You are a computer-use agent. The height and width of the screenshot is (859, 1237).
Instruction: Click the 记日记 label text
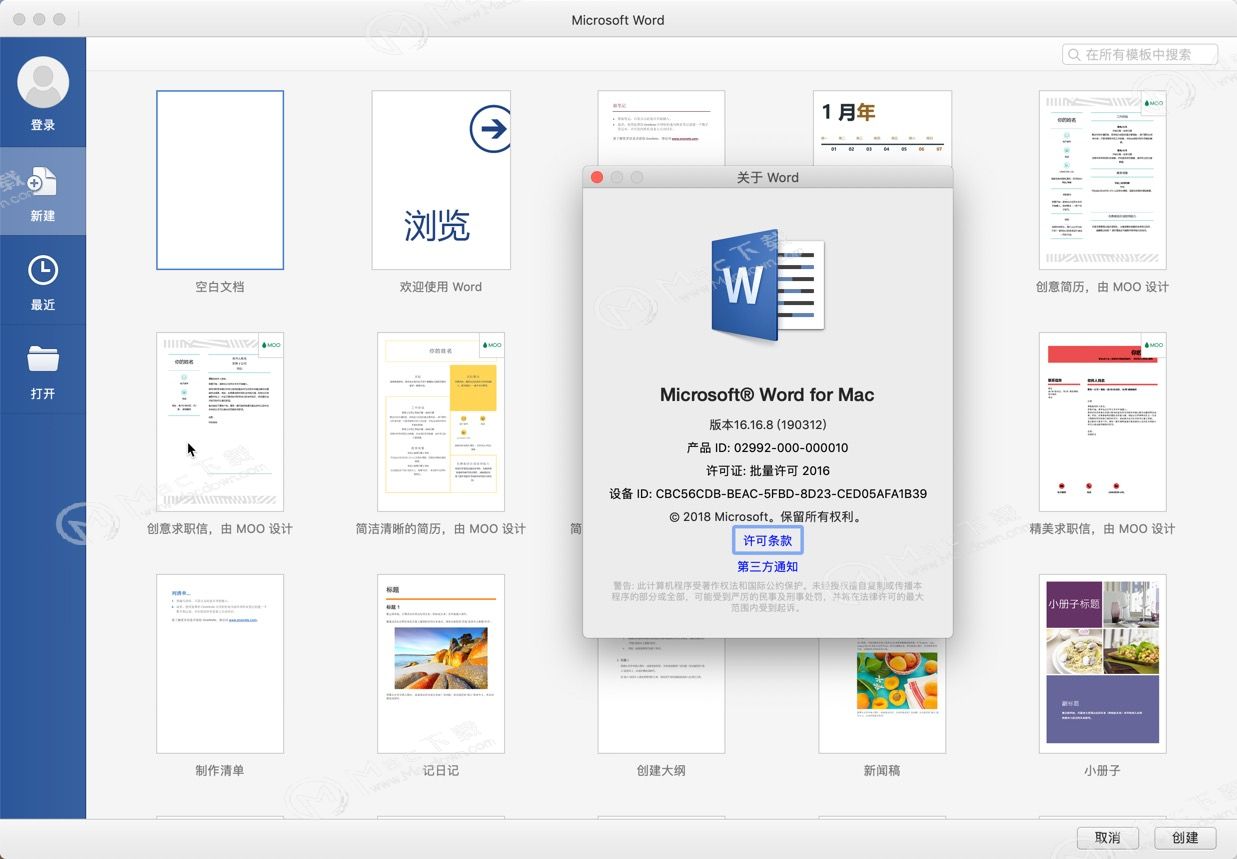coord(441,771)
